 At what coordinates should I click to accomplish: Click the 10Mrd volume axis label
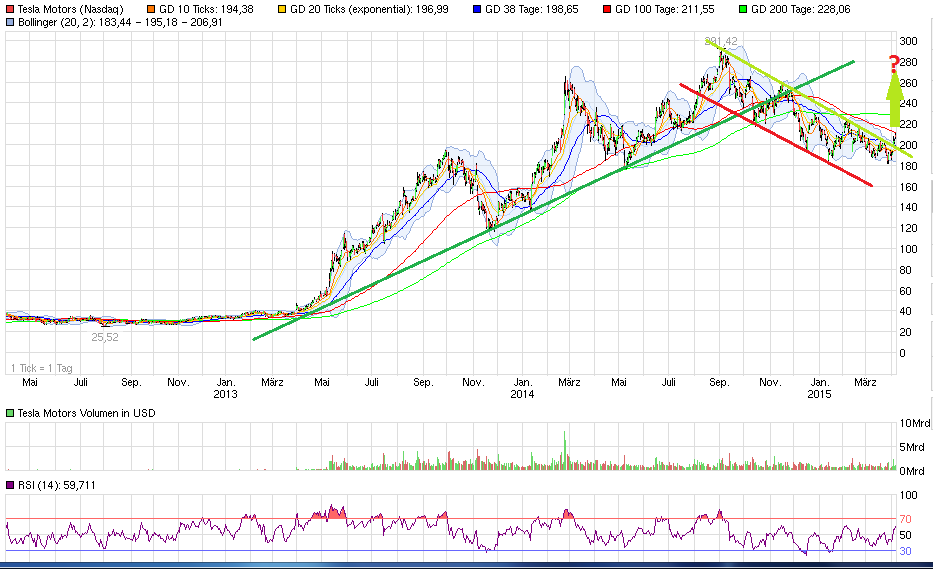[915, 423]
